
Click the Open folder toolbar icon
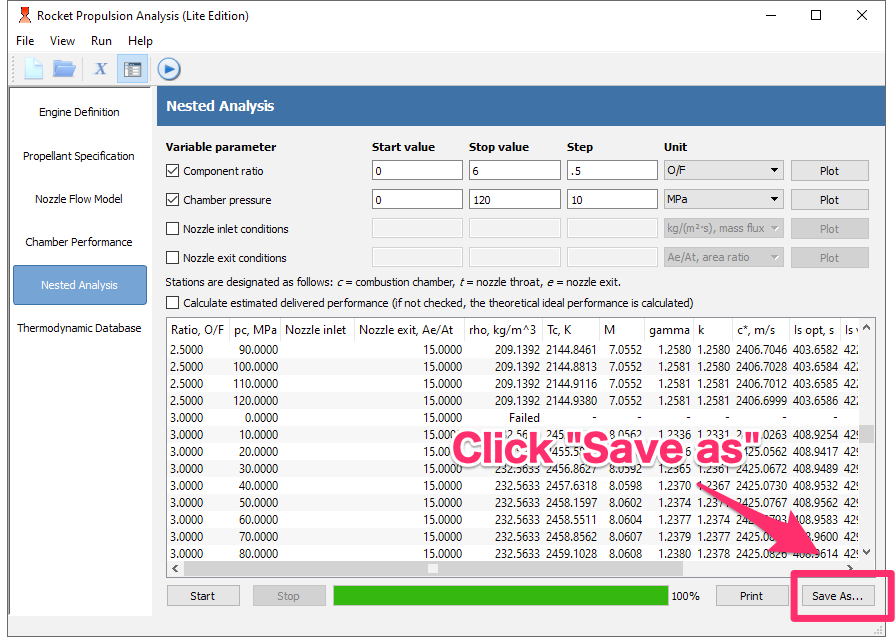[x=64, y=69]
